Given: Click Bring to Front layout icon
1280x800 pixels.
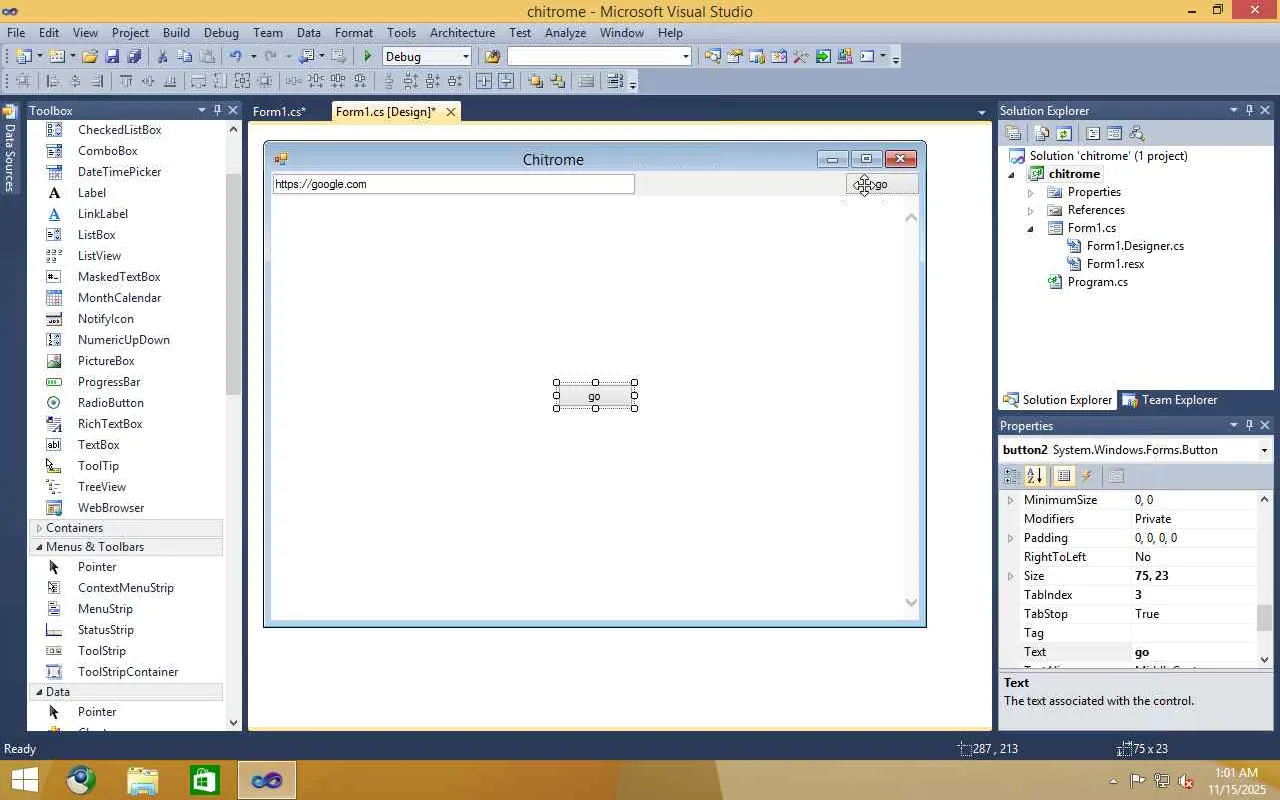Looking at the screenshot, I should point(535,82).
